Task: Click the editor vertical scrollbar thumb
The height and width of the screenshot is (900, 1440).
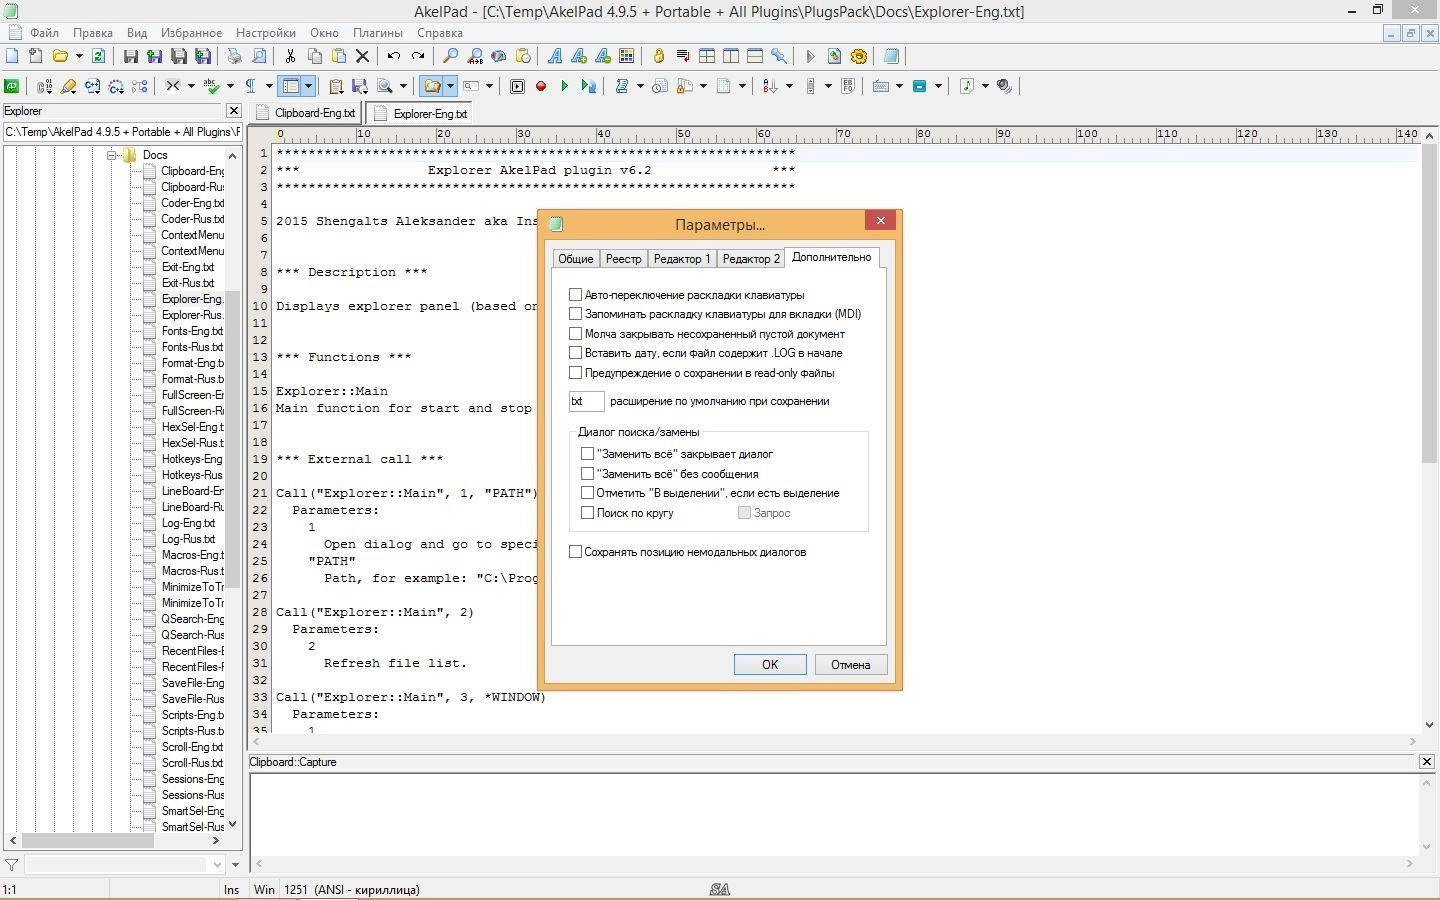Action: 1427,305
